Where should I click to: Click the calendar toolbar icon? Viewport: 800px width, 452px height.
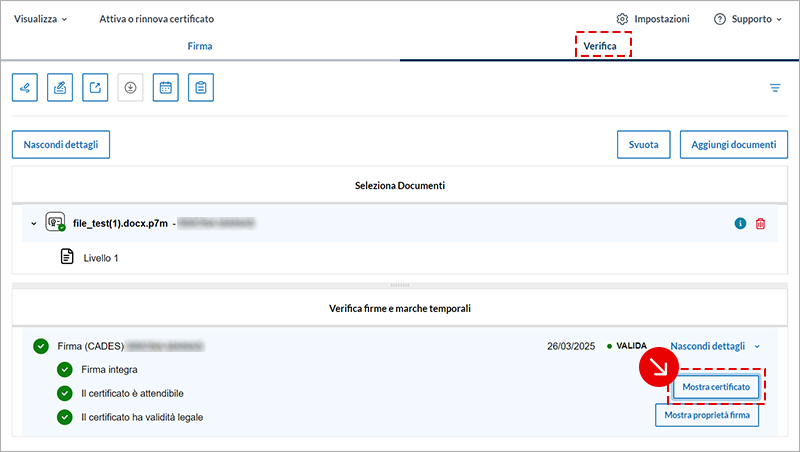166,88
